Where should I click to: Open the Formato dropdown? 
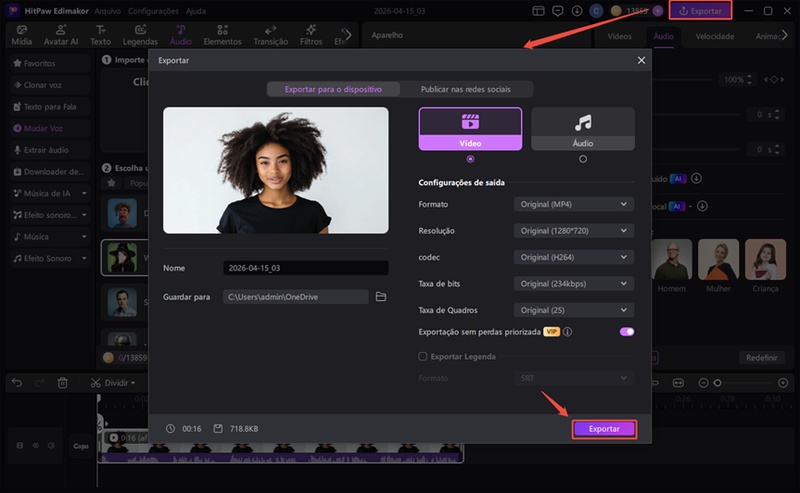(574, 204)
